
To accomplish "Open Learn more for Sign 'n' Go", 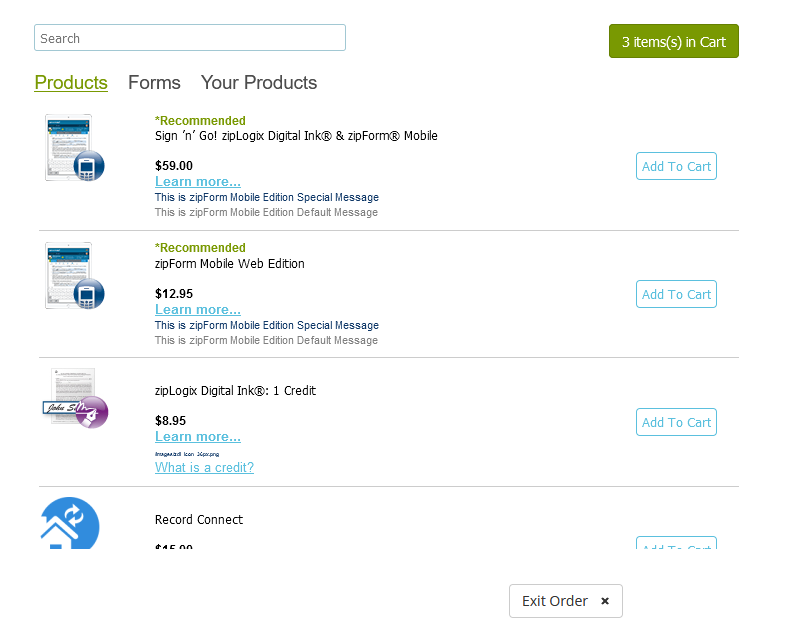I will (197, 181).
